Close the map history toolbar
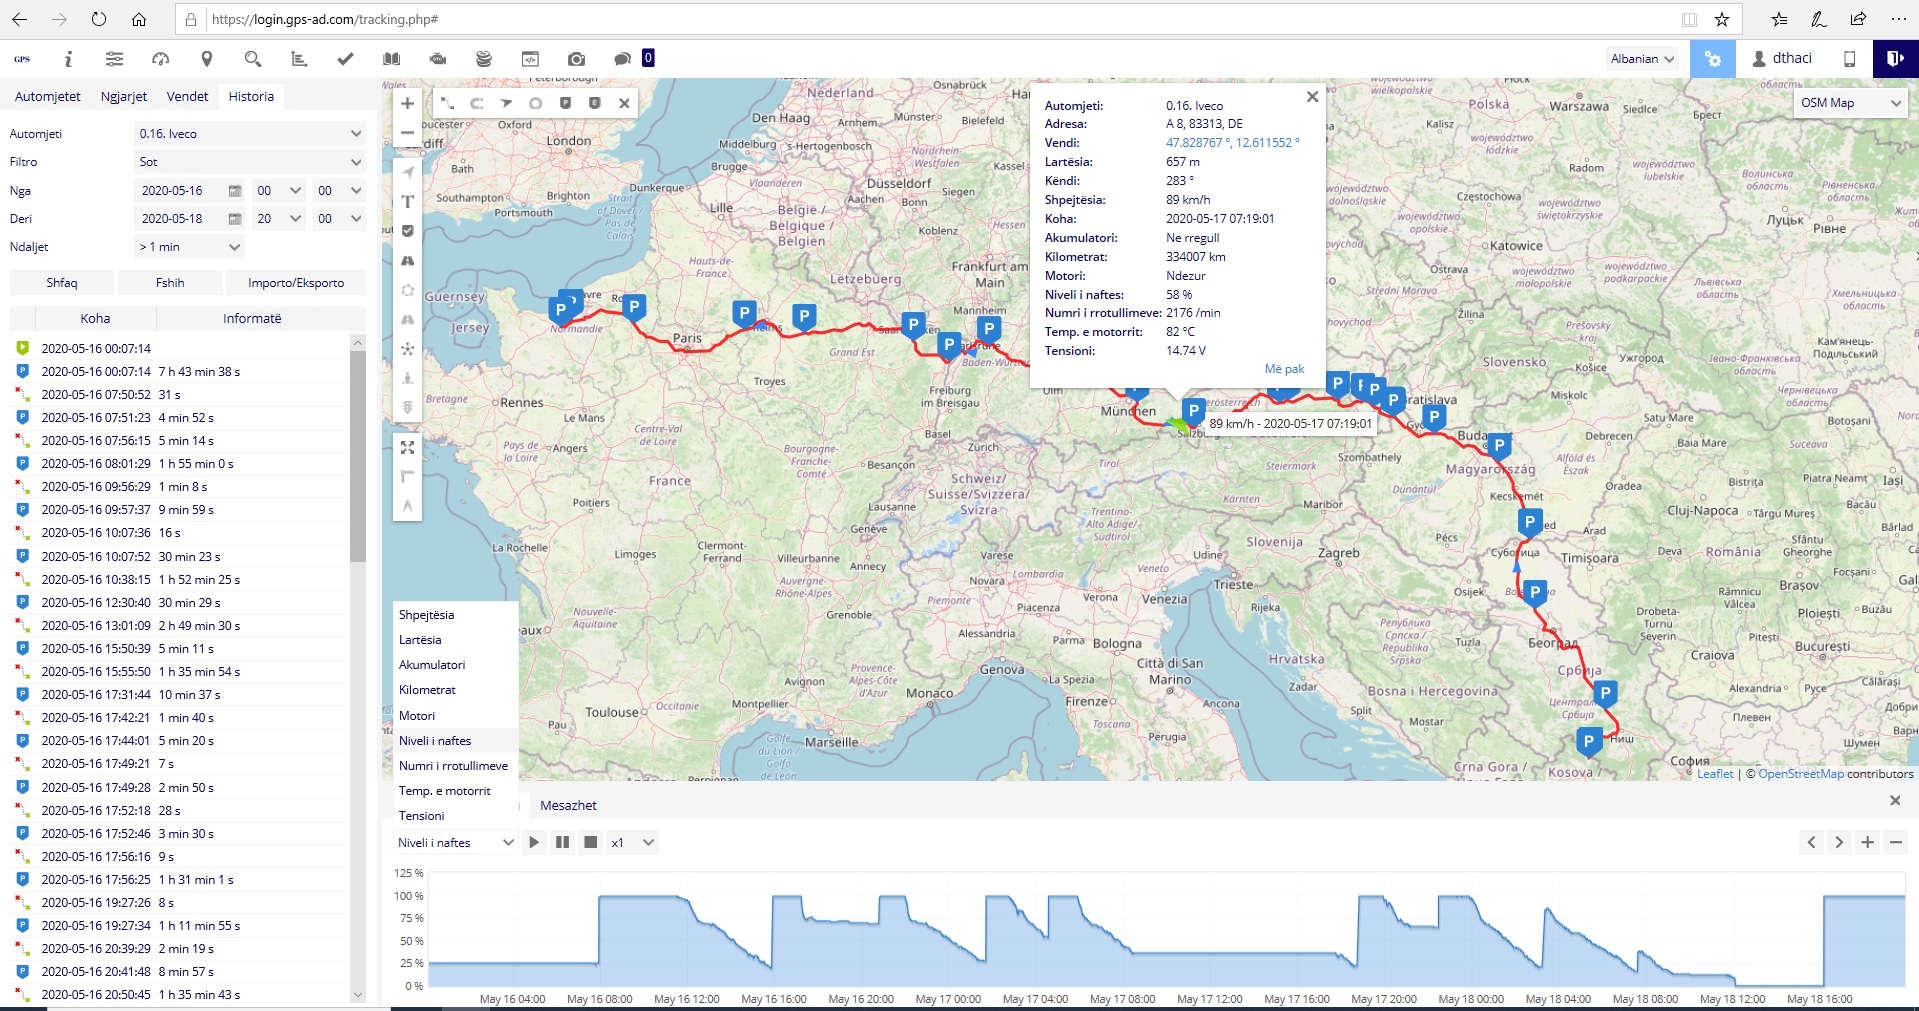Screen dimensions: 1919x1011 (x=624, y=103)
